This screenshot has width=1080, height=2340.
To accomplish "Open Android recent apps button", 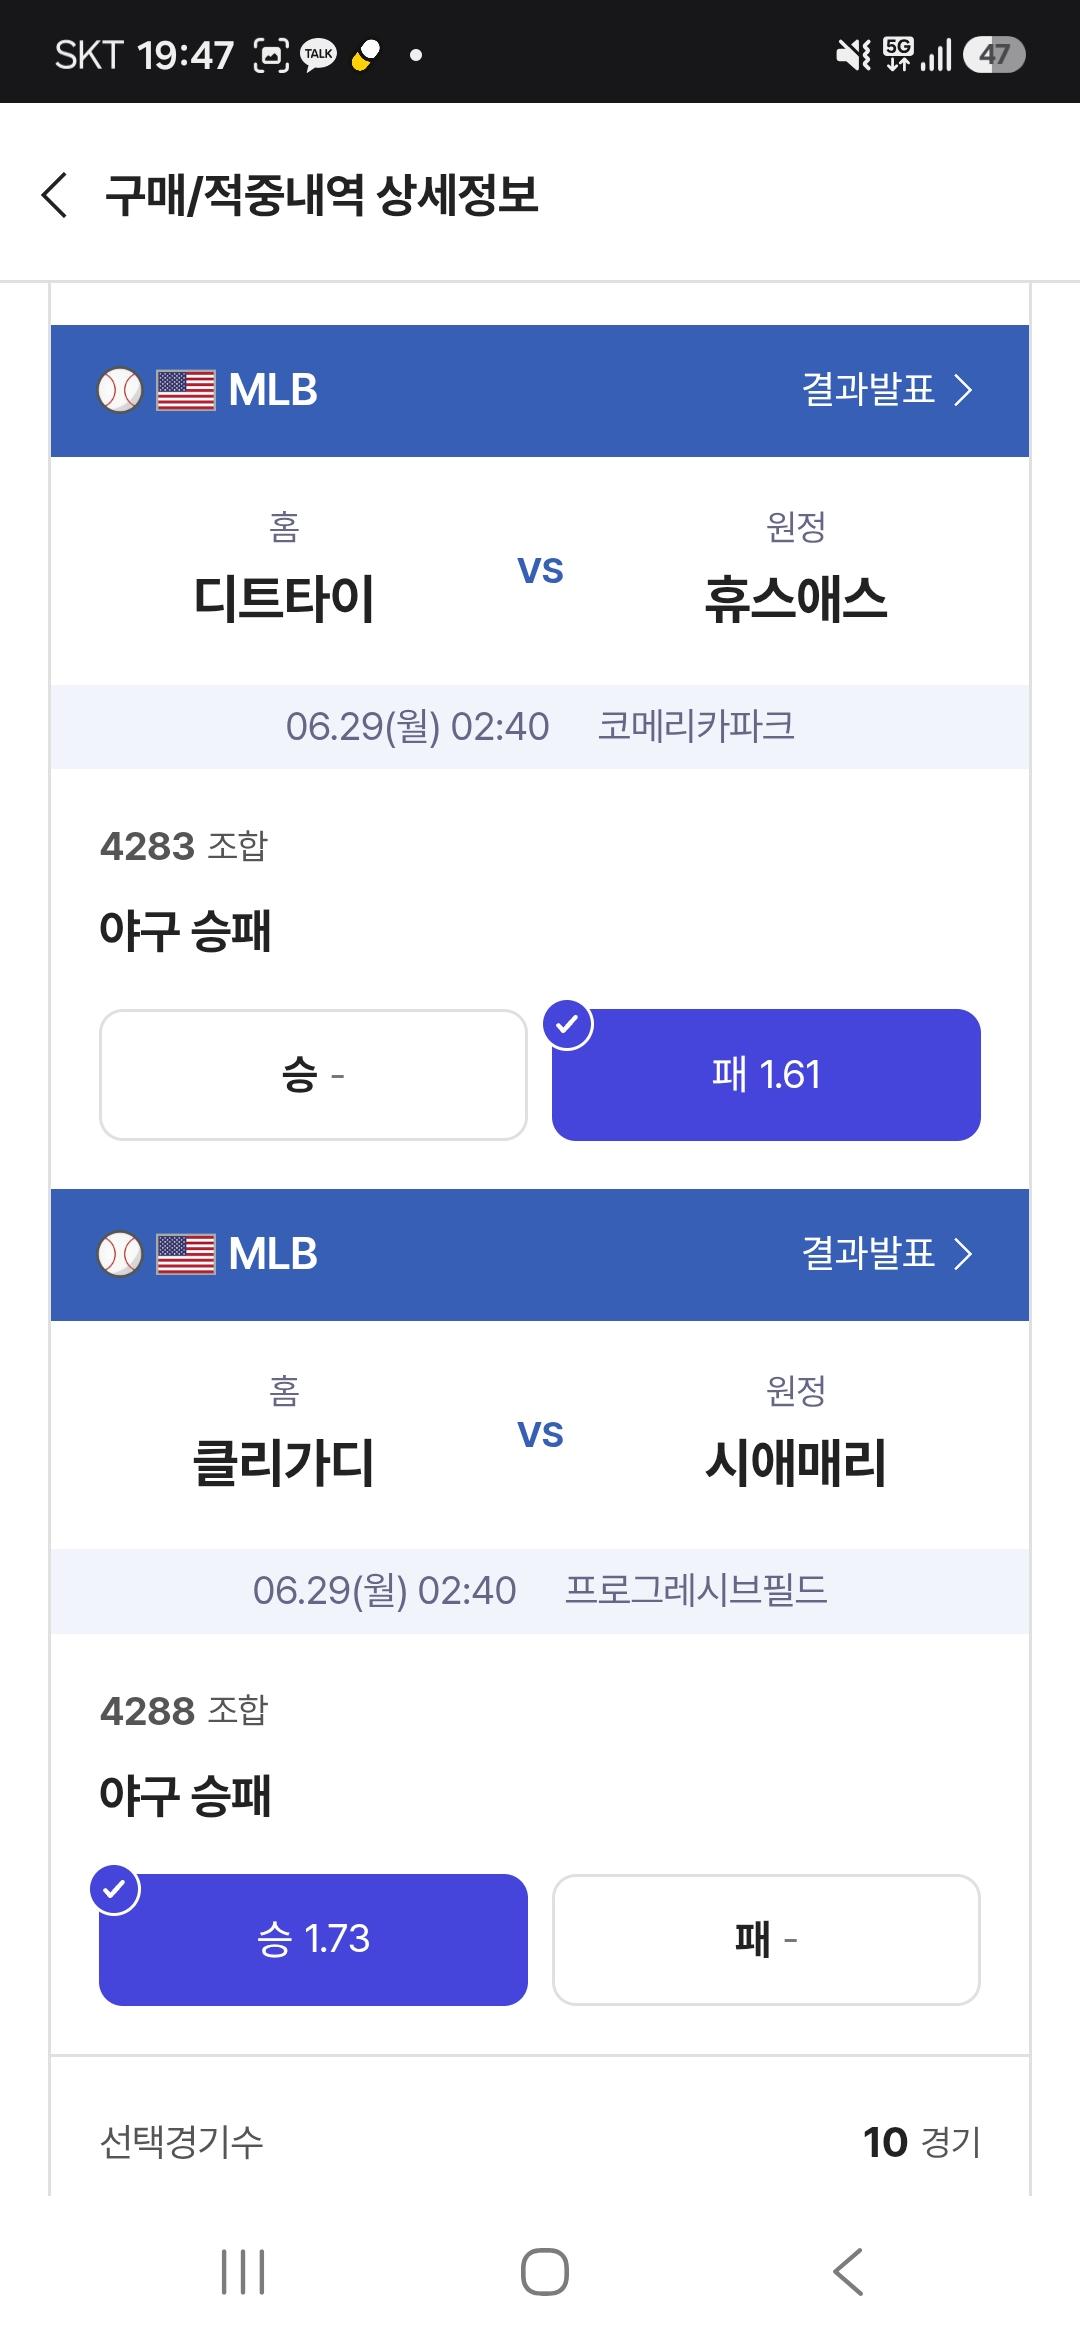I will pos(243,2272).
